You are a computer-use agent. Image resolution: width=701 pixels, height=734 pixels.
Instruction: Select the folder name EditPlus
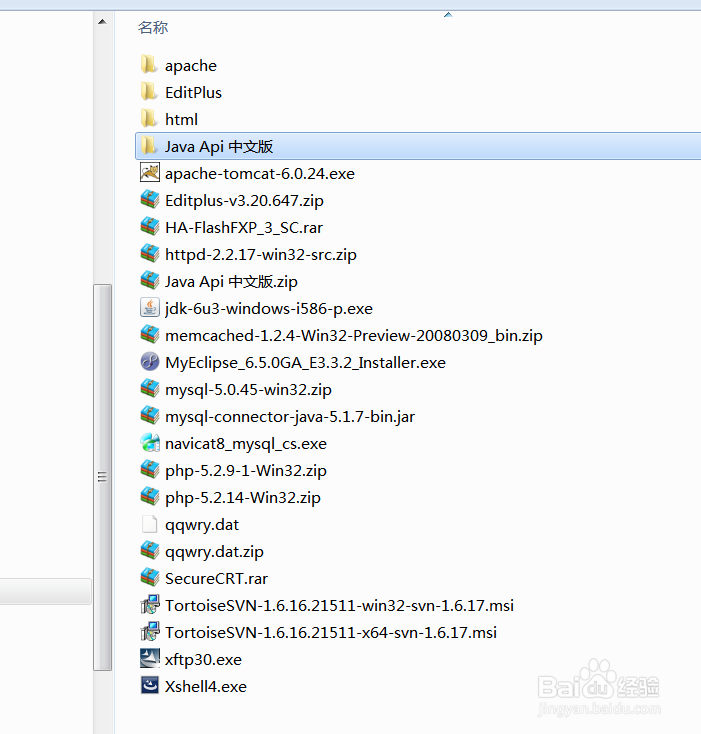click(193, 93)
